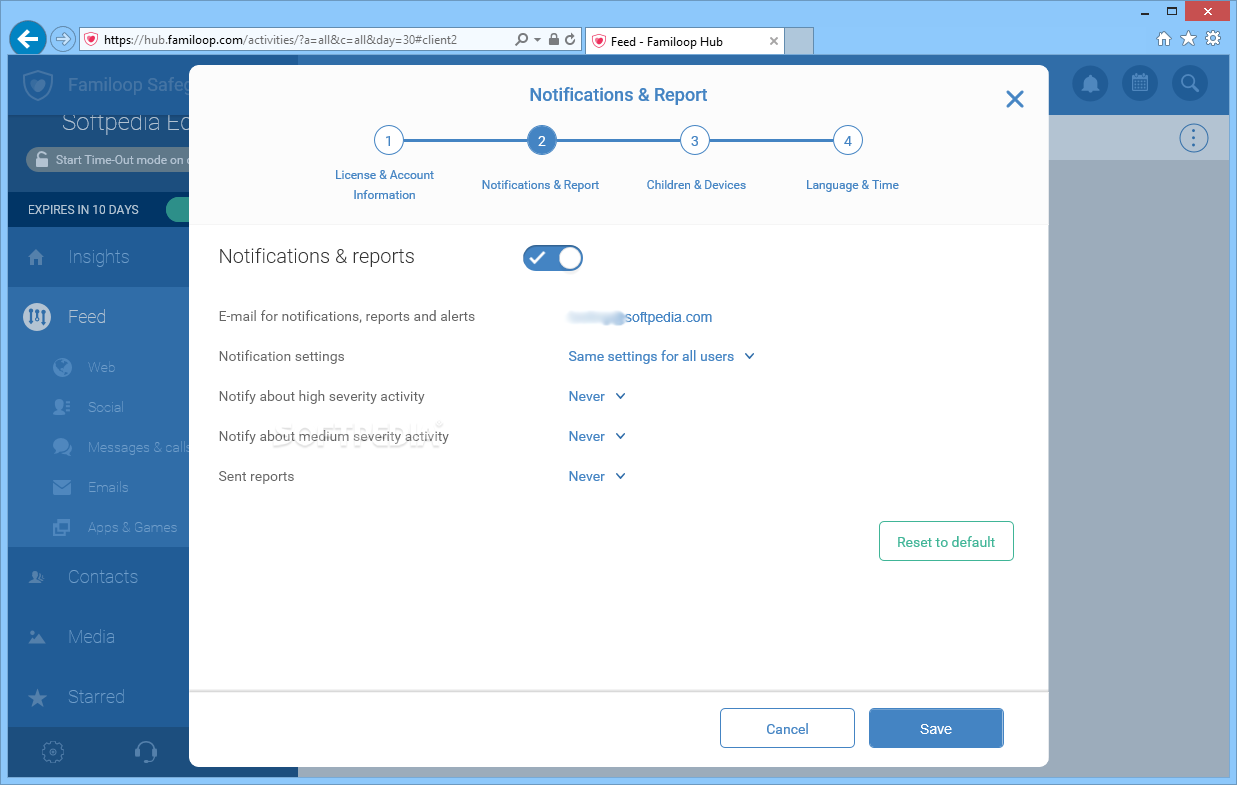Open settings gear at sidebar bottom
Viewport: 1237px width, 785px height.
coord(54,752)
